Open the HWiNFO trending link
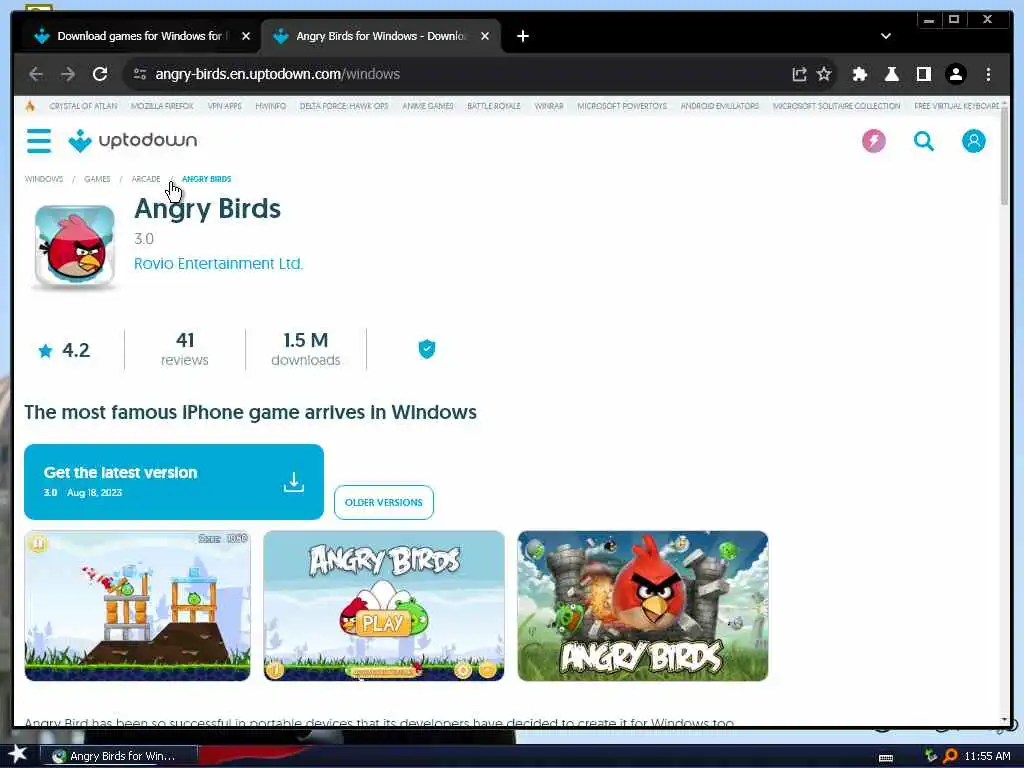The height and width of the screenshot is (768, 1024). pyautogui.click(x=270, y=106)
